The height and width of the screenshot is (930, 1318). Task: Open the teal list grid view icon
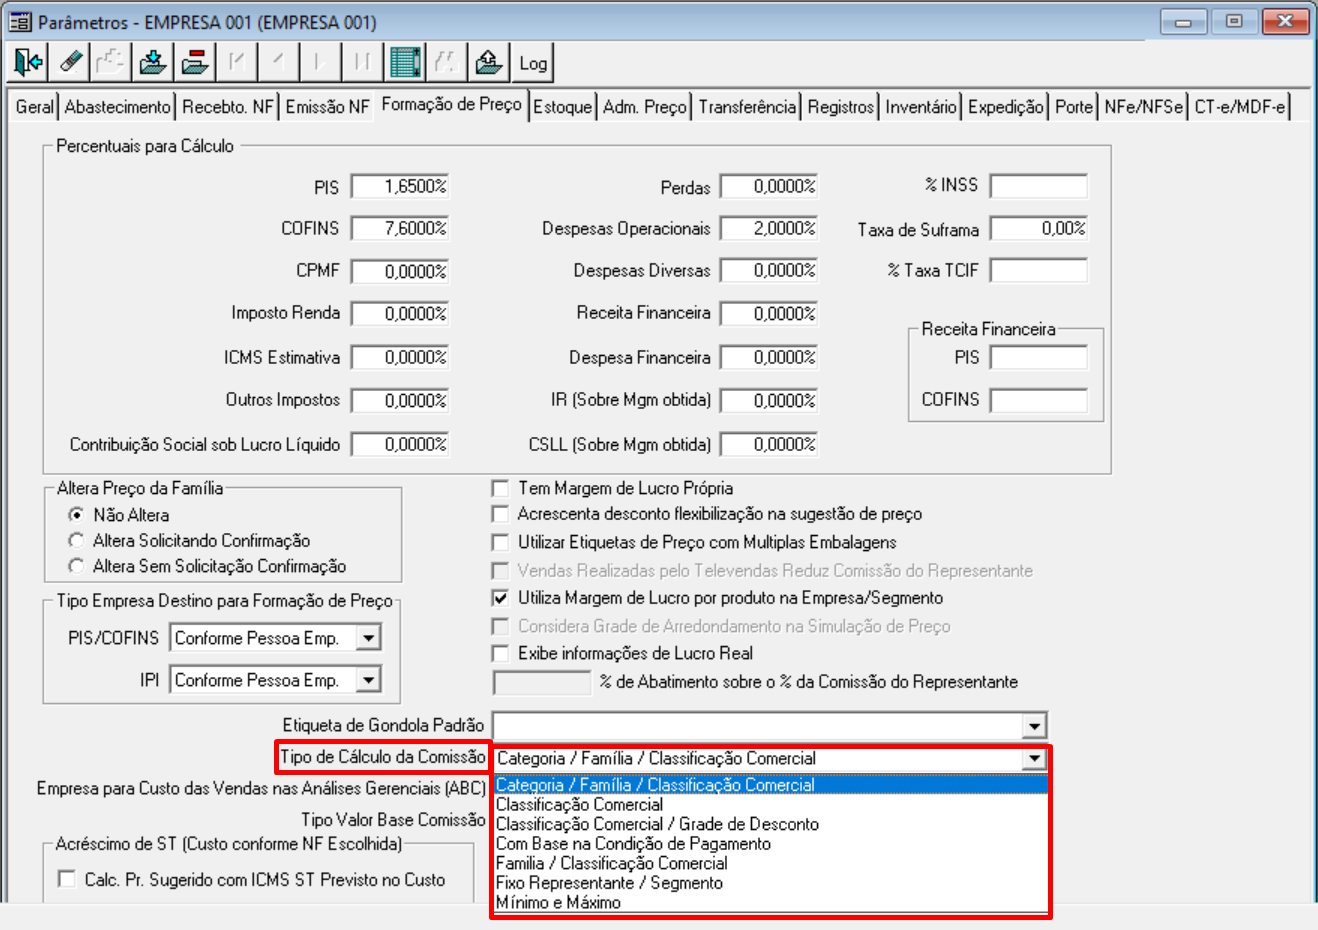tap(405, 63)
